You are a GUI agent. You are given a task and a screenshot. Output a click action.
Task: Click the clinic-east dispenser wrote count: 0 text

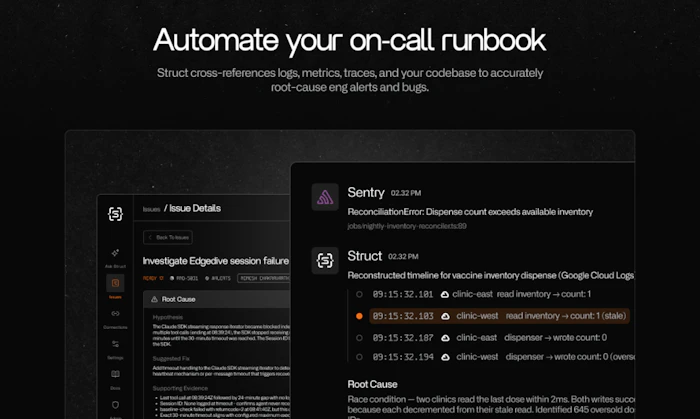click(531, 338)
